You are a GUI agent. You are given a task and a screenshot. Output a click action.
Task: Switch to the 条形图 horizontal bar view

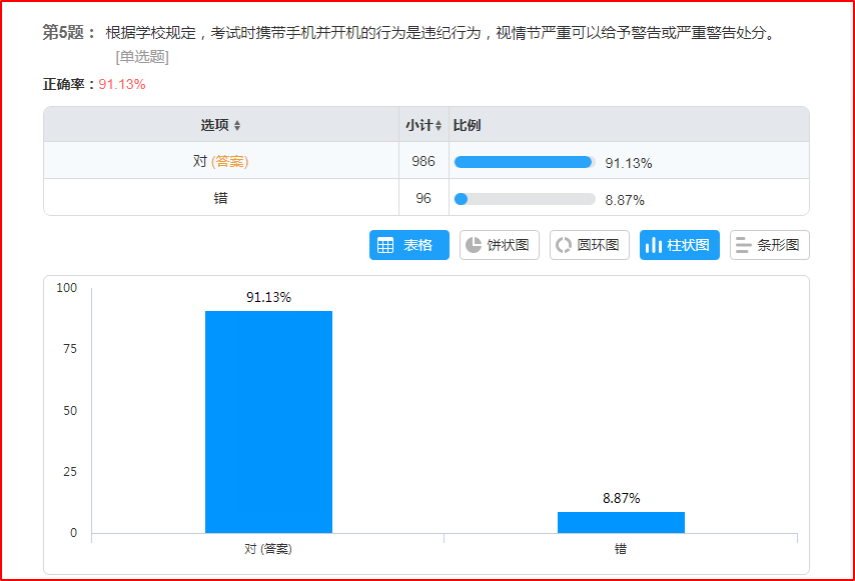(769, 245)
